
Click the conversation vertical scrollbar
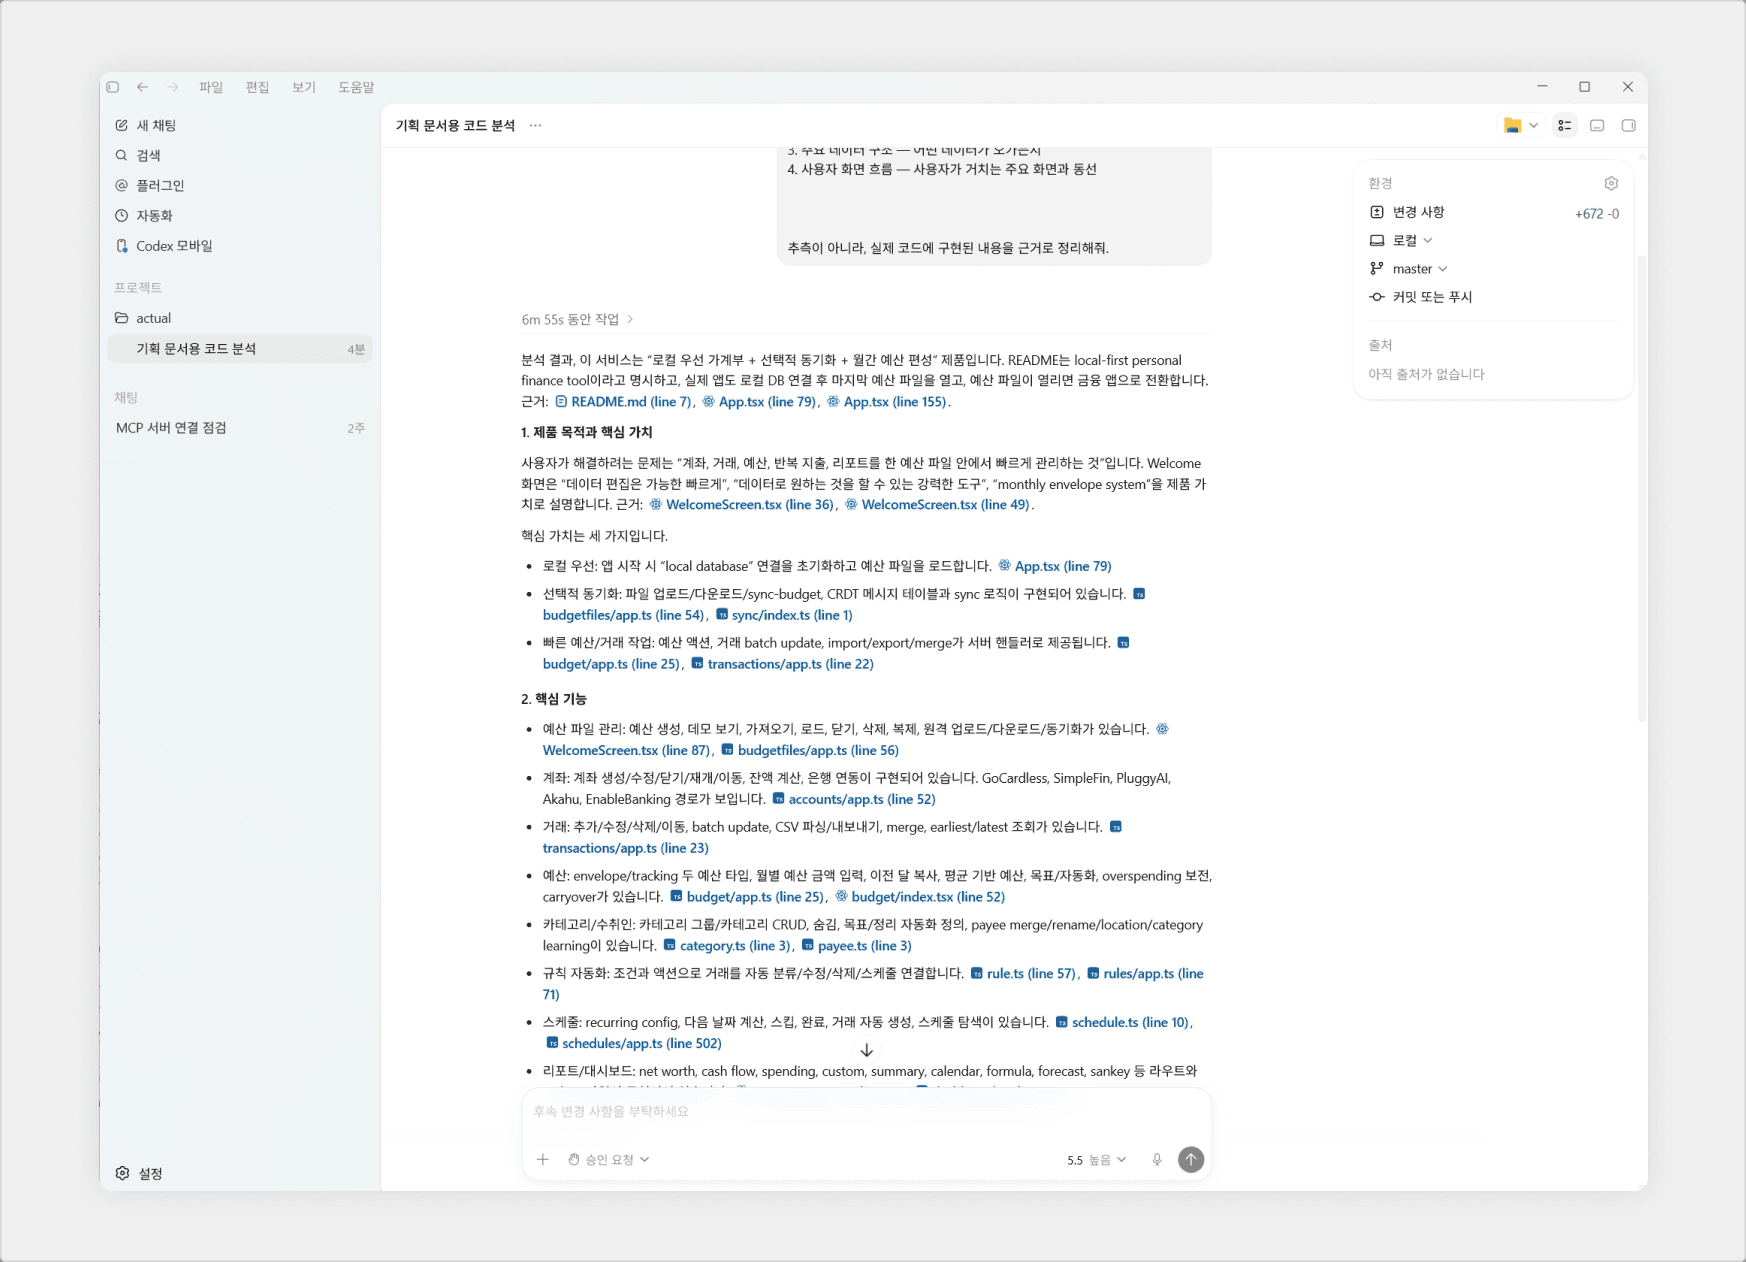[x=1642, y=488]
